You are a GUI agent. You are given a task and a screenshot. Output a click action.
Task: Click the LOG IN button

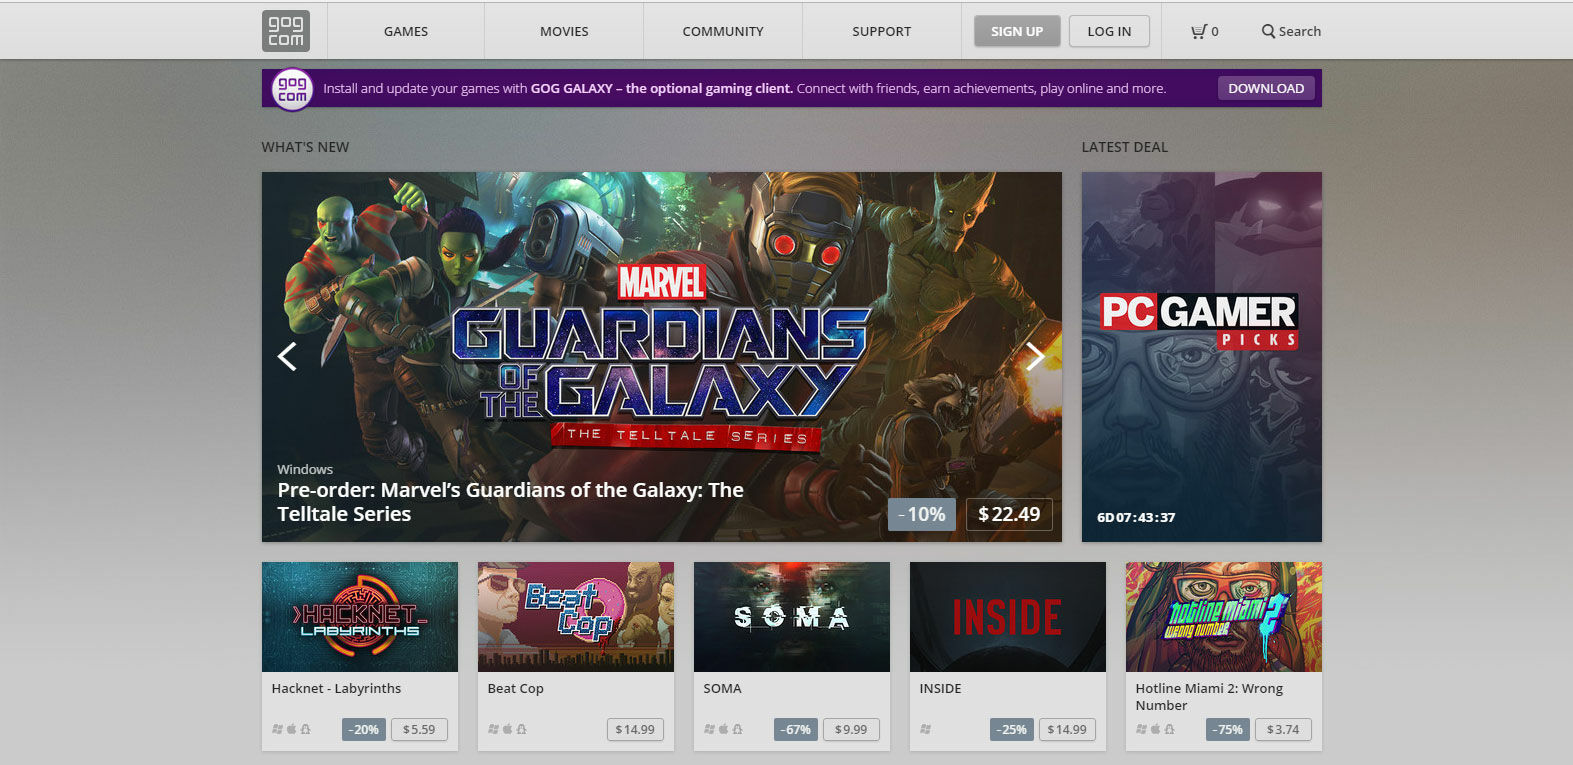click(x=1109, y=31)
